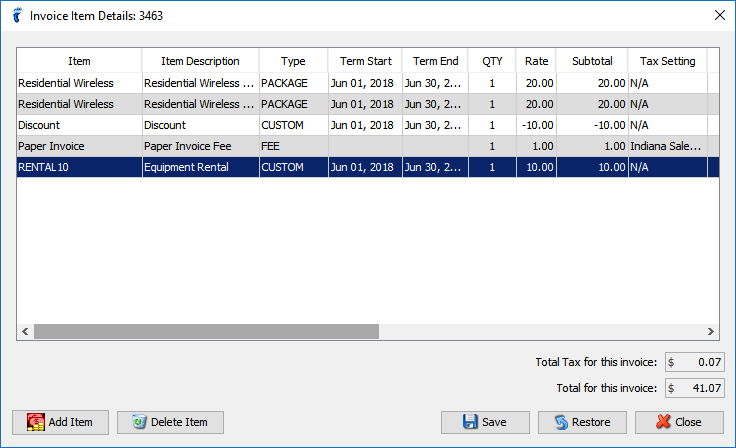Click the Term Start cell in Discount row
Image resolution: width=736 pixels, height=448 pixels.
coord(366,125)
